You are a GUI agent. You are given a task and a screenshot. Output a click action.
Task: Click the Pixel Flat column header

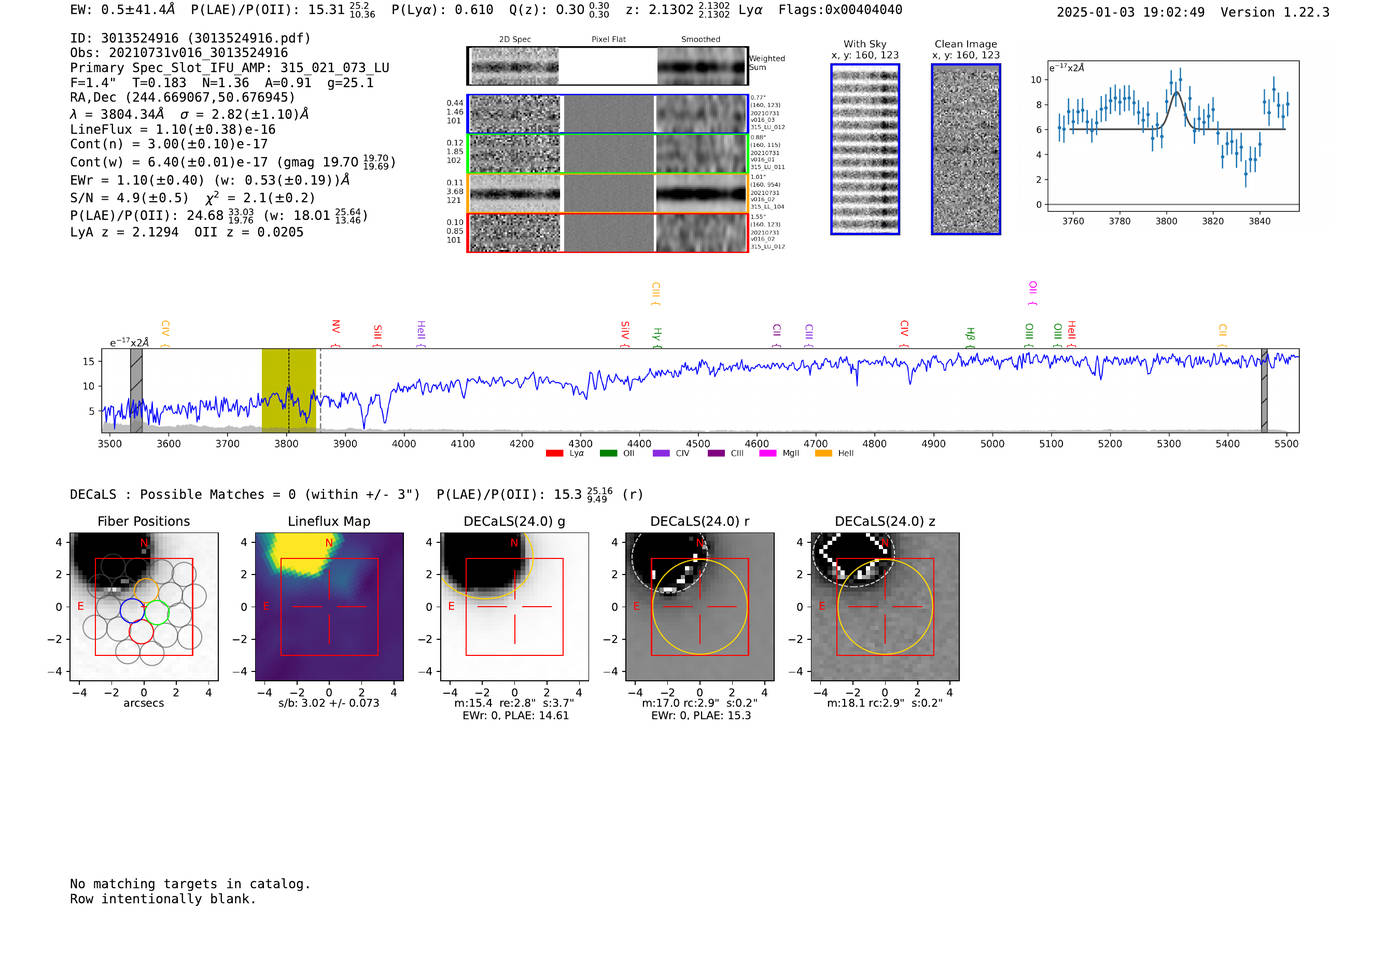(608, 40)
